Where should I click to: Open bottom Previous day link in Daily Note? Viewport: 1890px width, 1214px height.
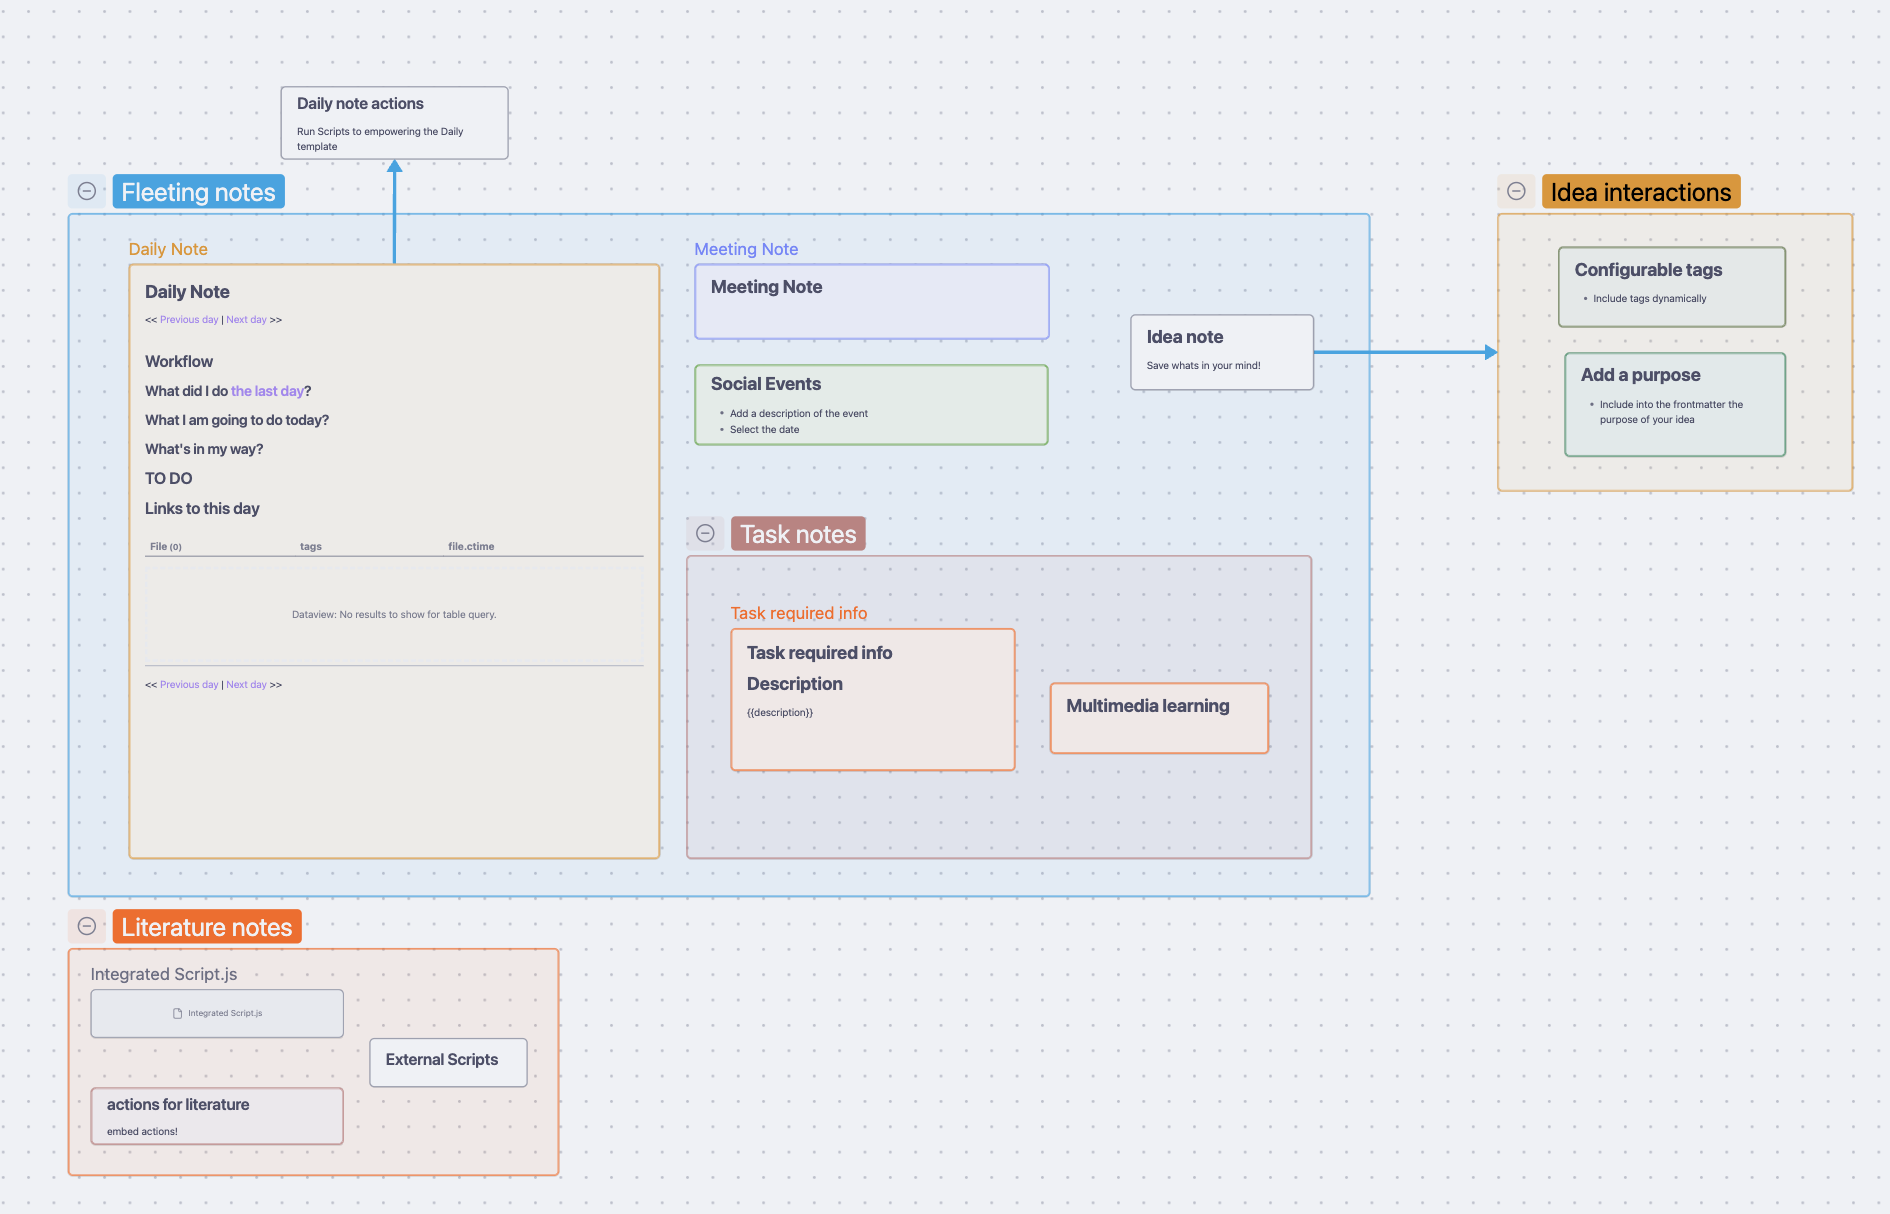pos(189,685)
